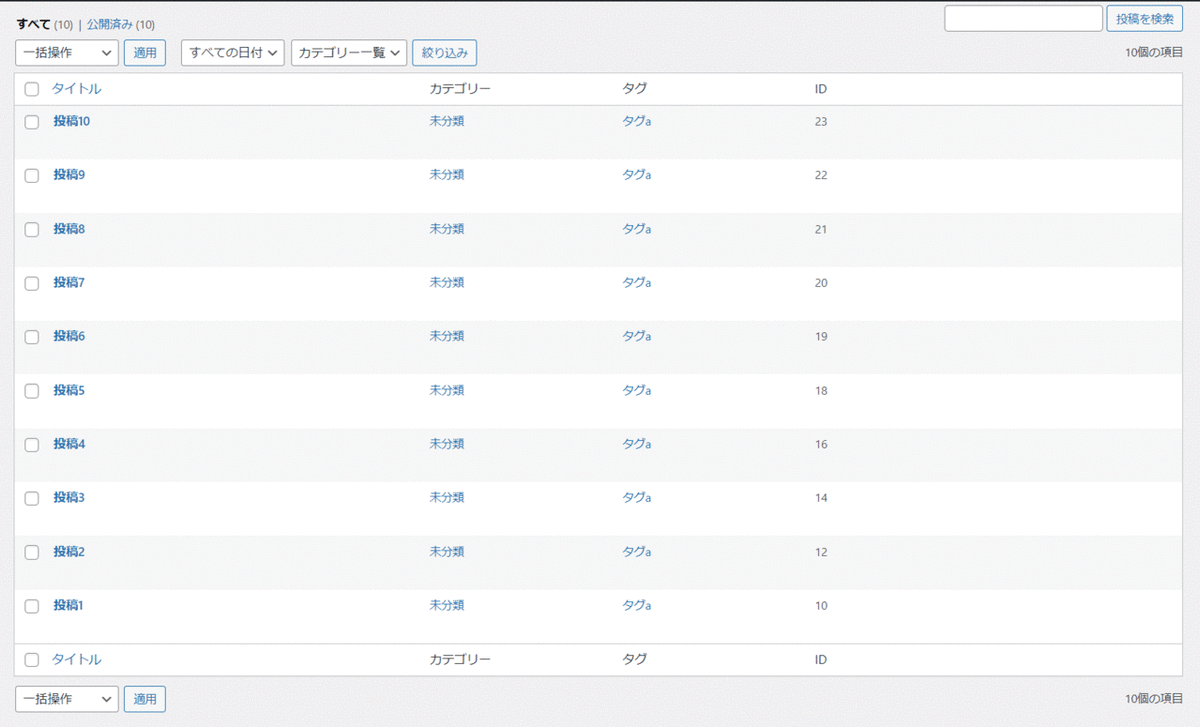
Task: Tick the checkbox for 投稿5
Action: pos(32,391)
